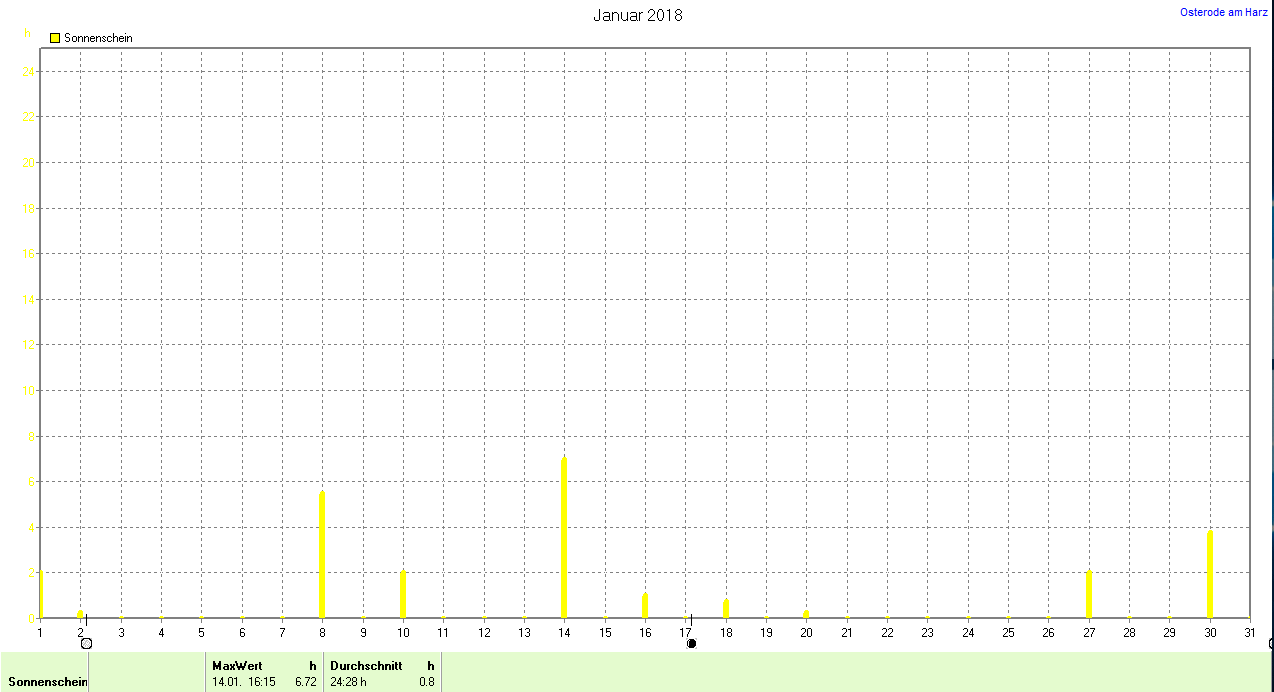
Task: Click the full moon icon below day 2
Action: click(x=86, y=643)
